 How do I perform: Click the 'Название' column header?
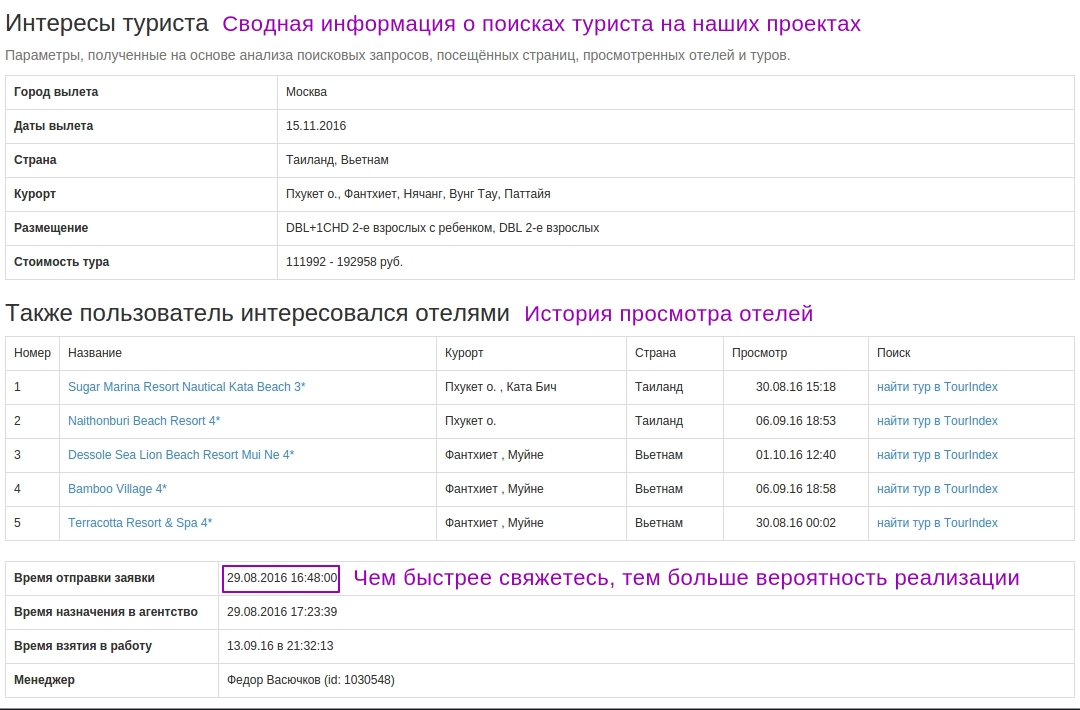[x=95, y=353]
